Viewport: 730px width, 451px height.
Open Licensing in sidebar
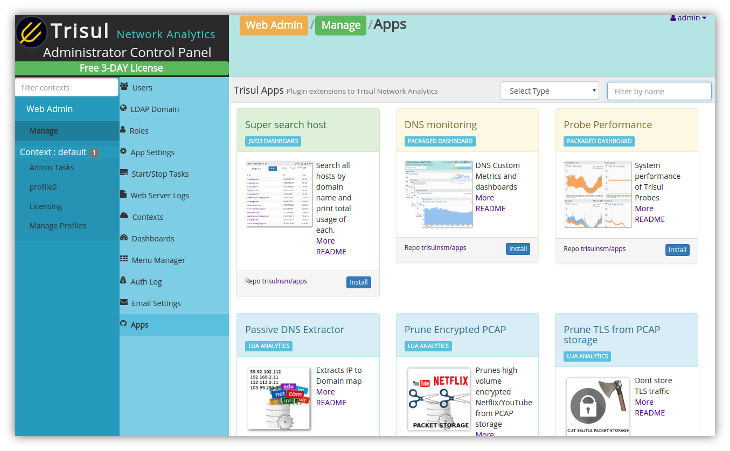point(46,207)
